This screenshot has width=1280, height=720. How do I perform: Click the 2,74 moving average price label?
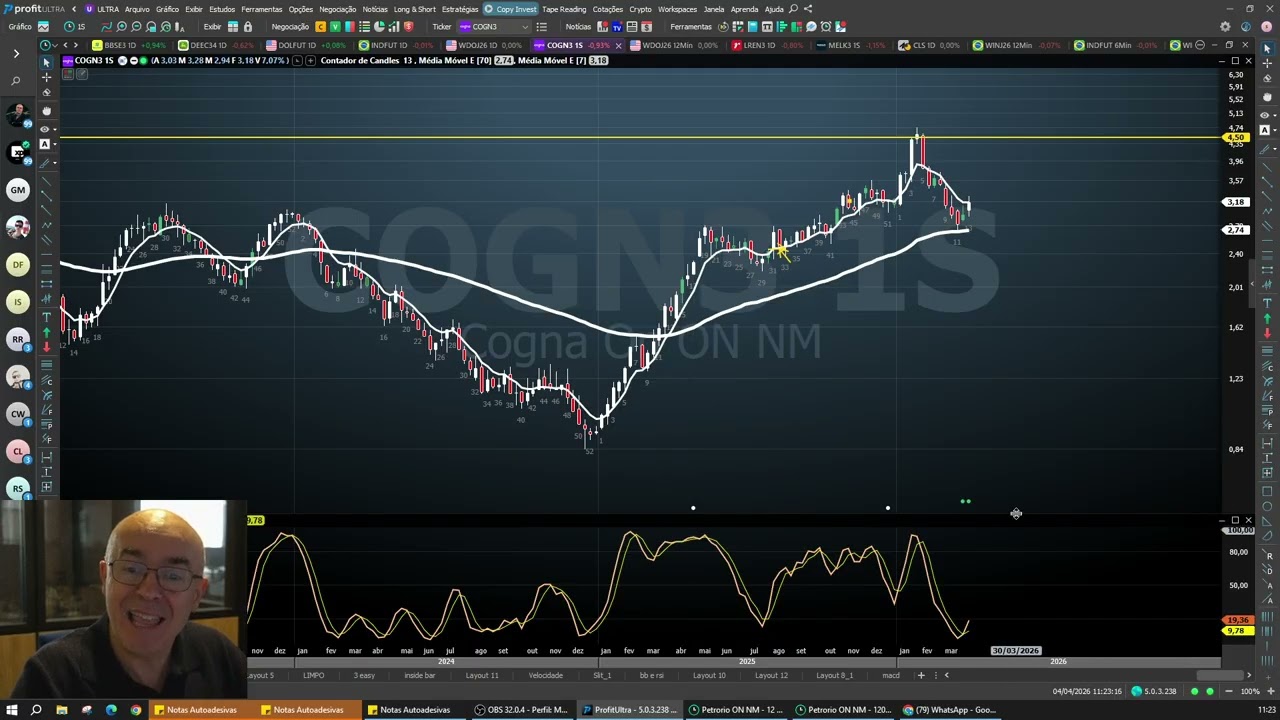click(x=1236, y=230)
